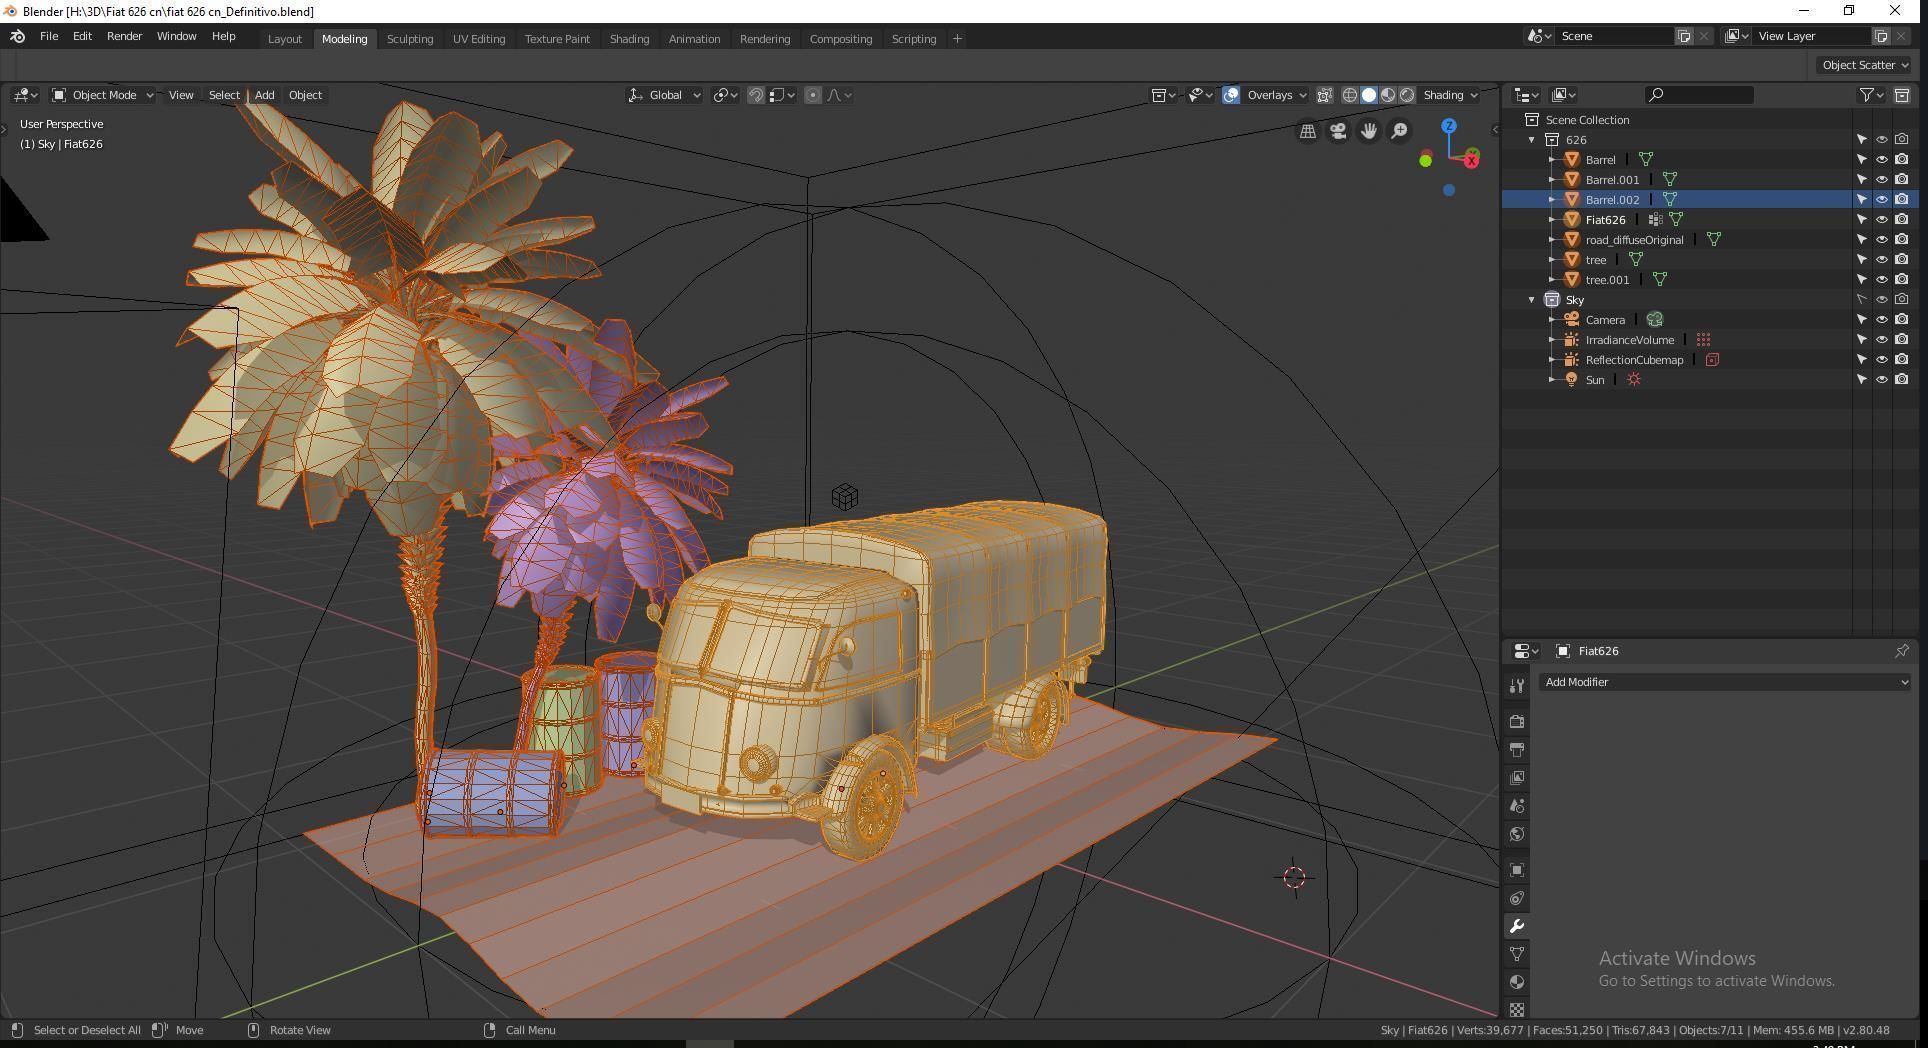Open the File menu
Screen dimensions: 1928x1048
(48, 36)
